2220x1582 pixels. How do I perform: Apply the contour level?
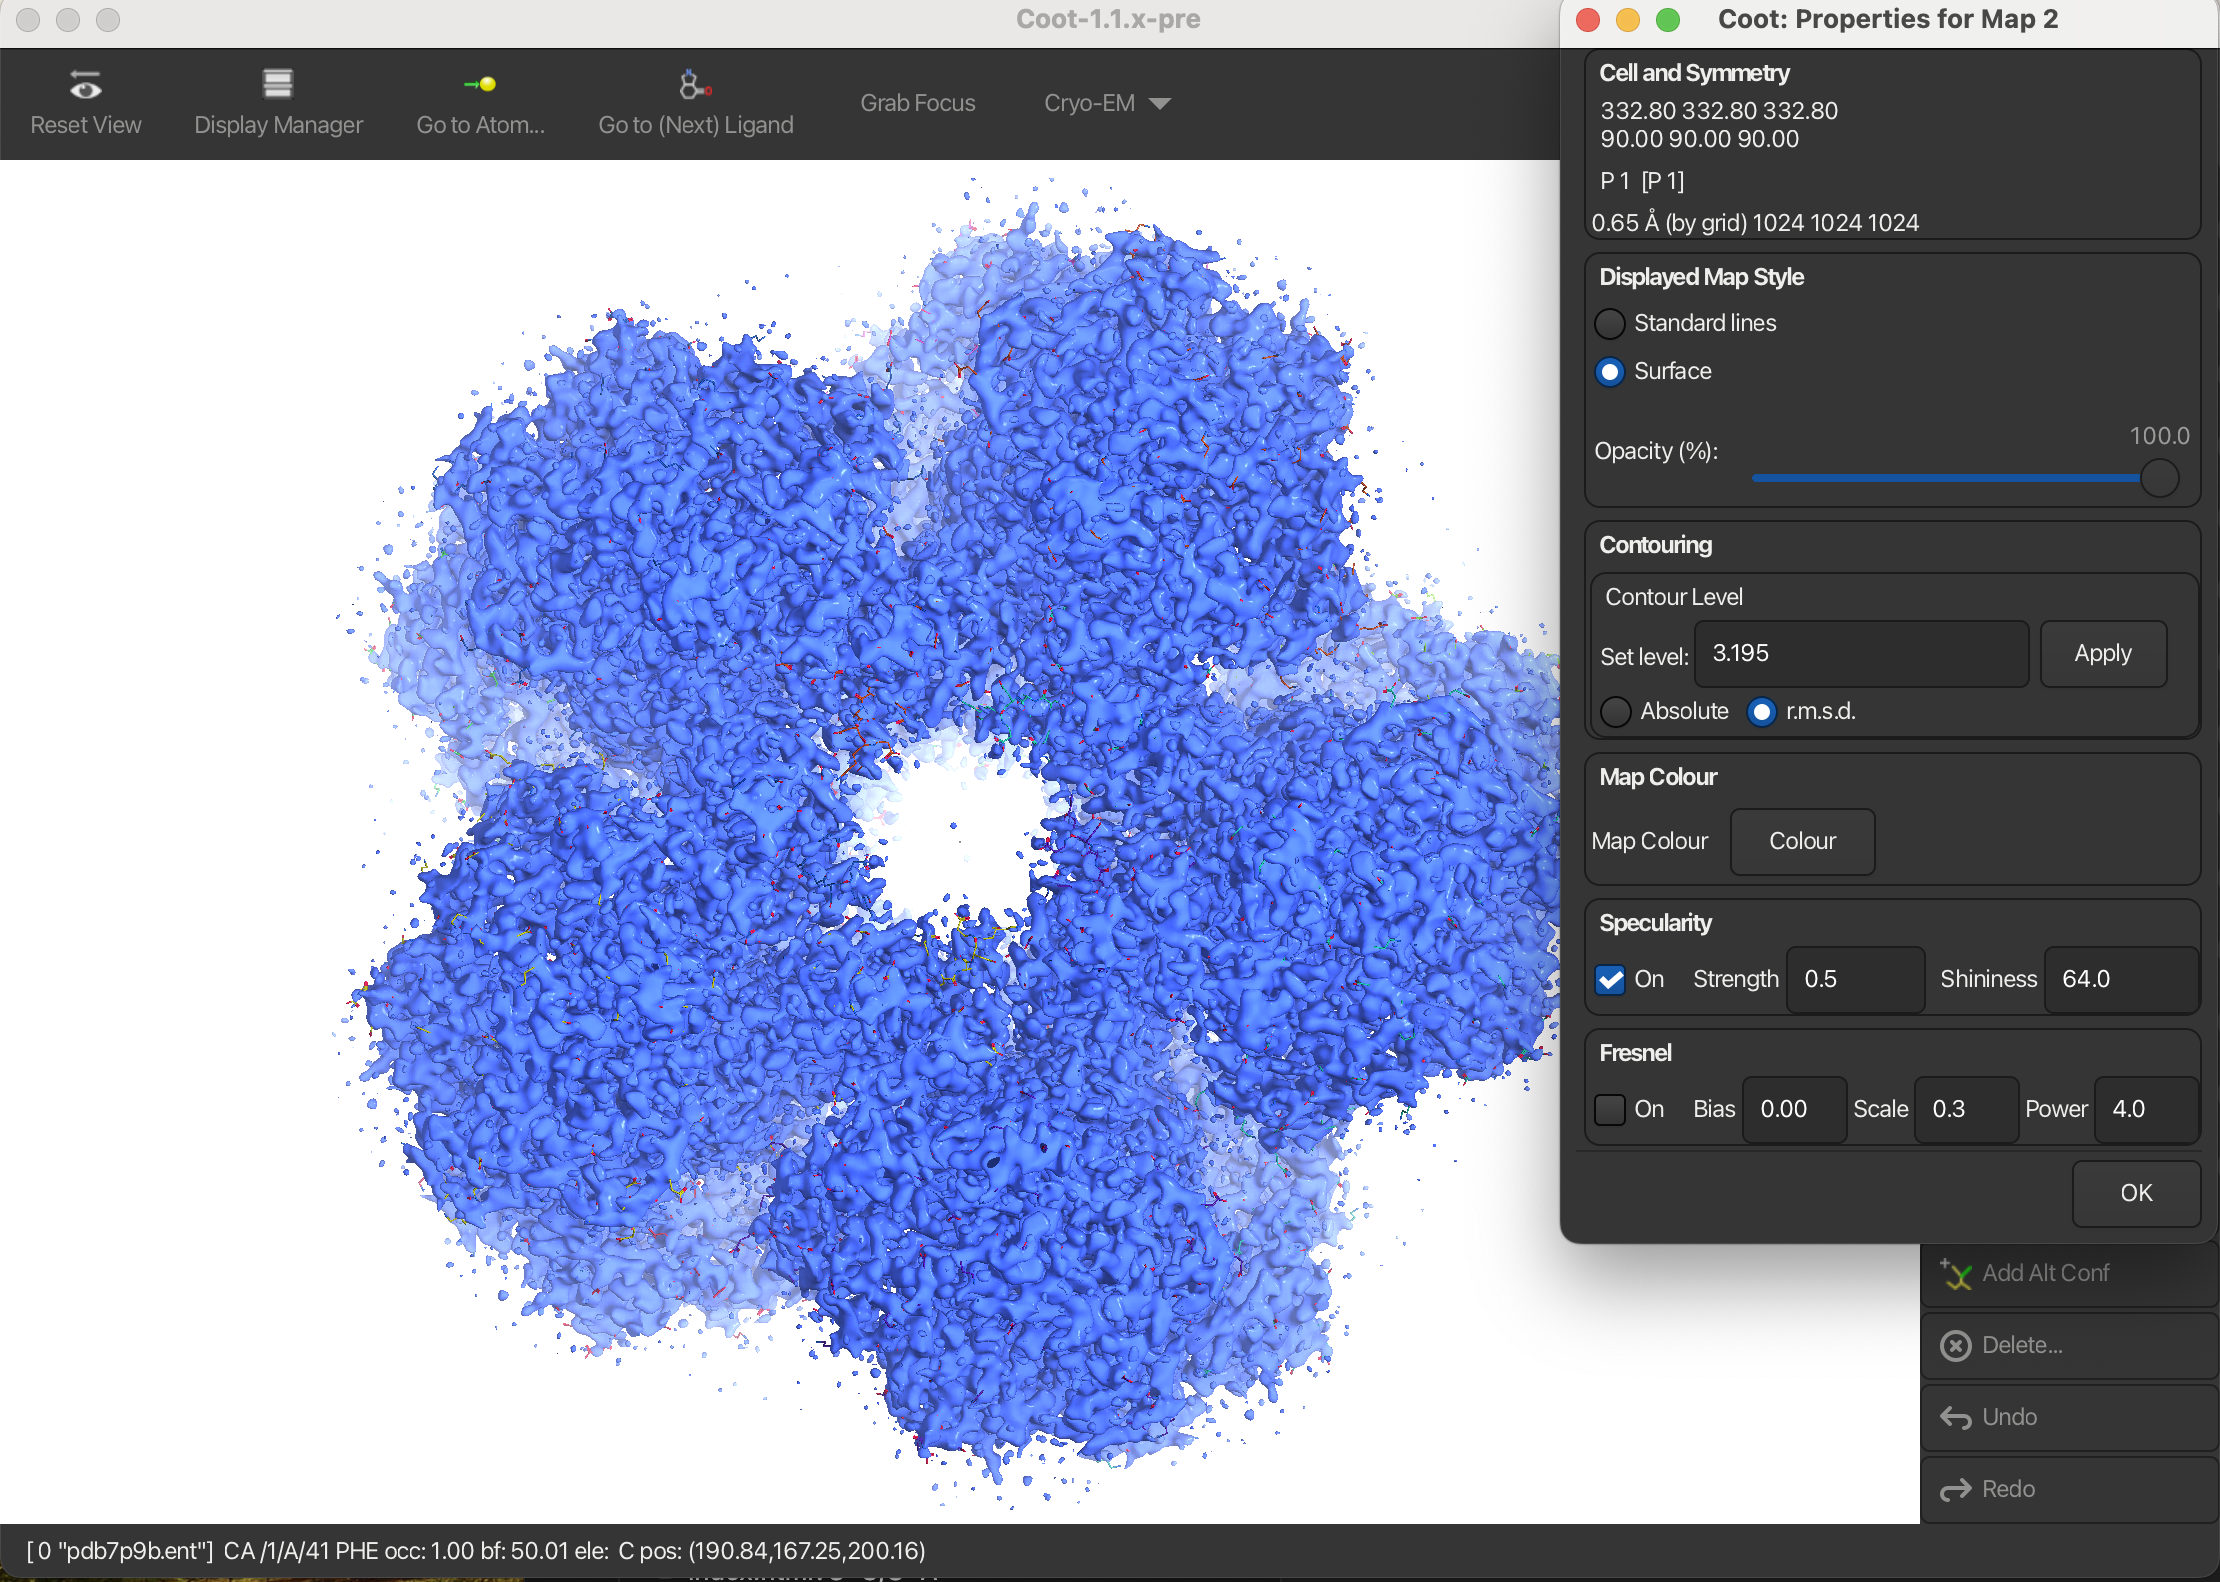[2102, 654]
